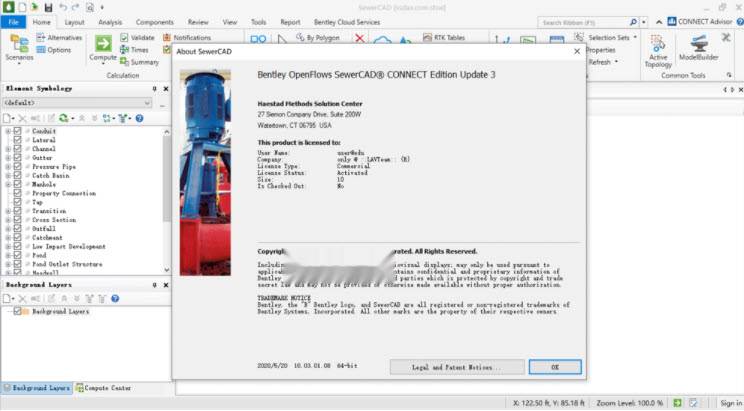Click the Element Symbology green refresh icon
The height and width of the screenshot is (411, 744).
click(x=63, y=118)
